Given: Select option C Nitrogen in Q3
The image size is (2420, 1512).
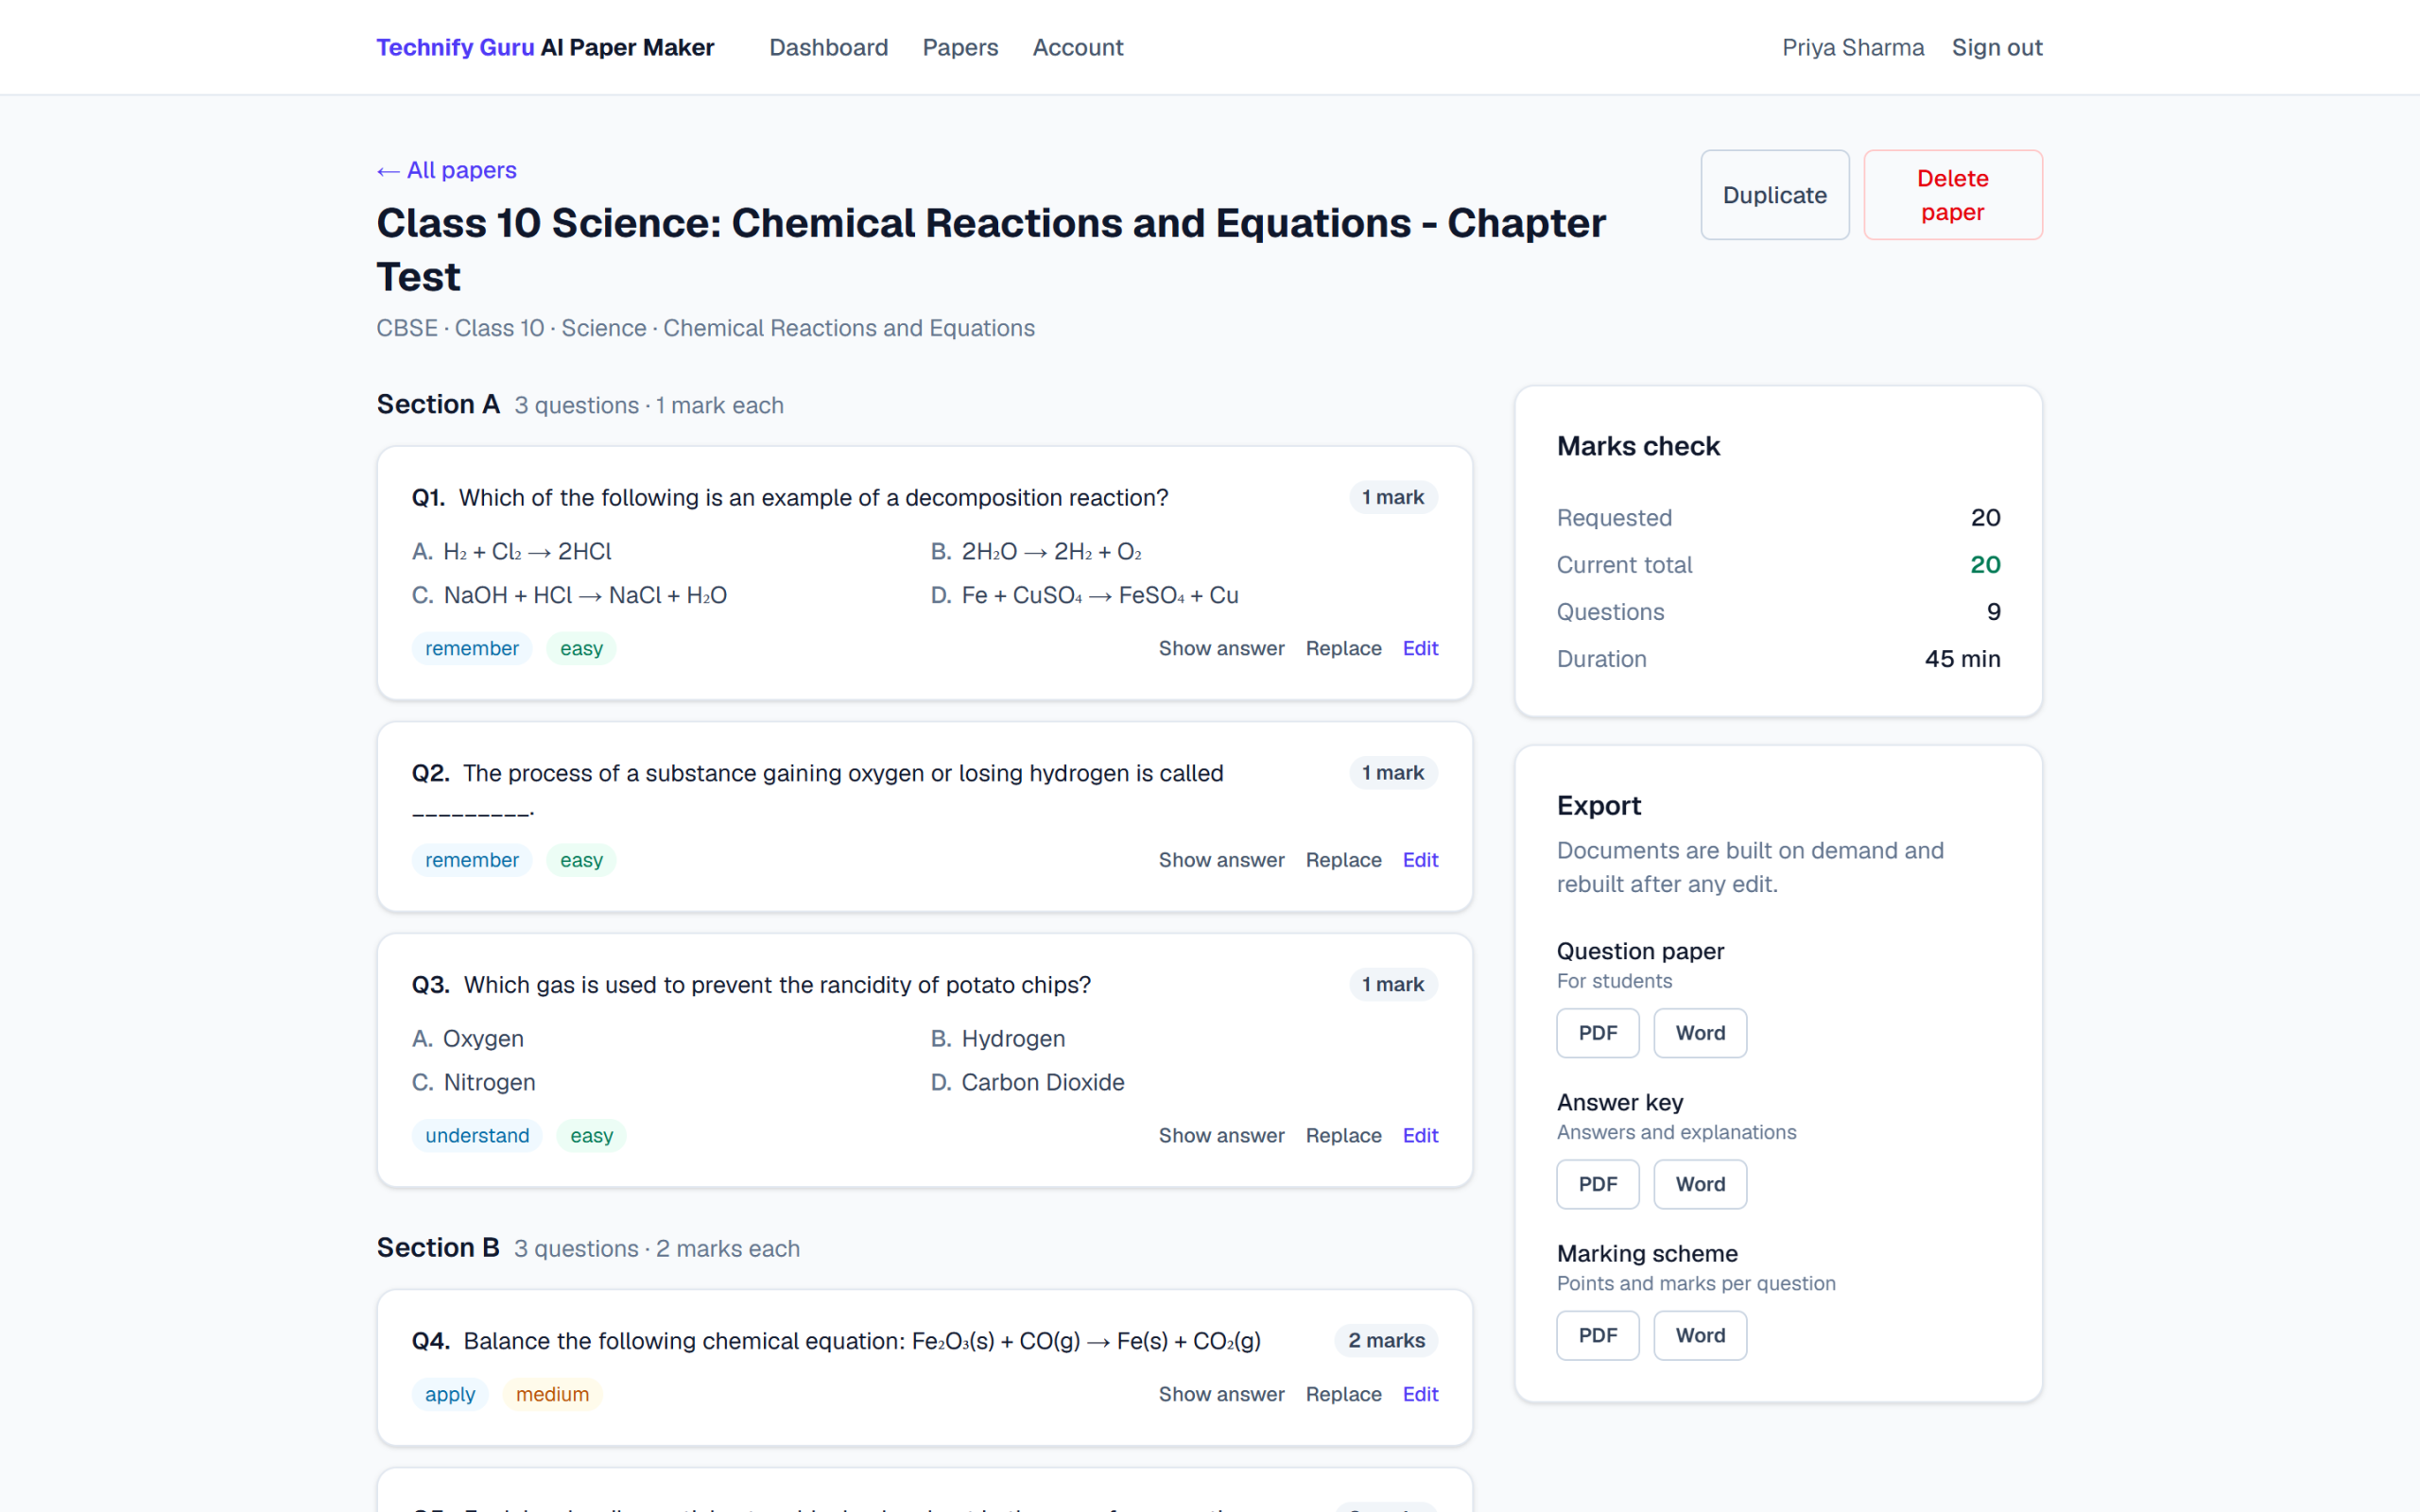Looking at the screenshot, I should pos(473,1082).
